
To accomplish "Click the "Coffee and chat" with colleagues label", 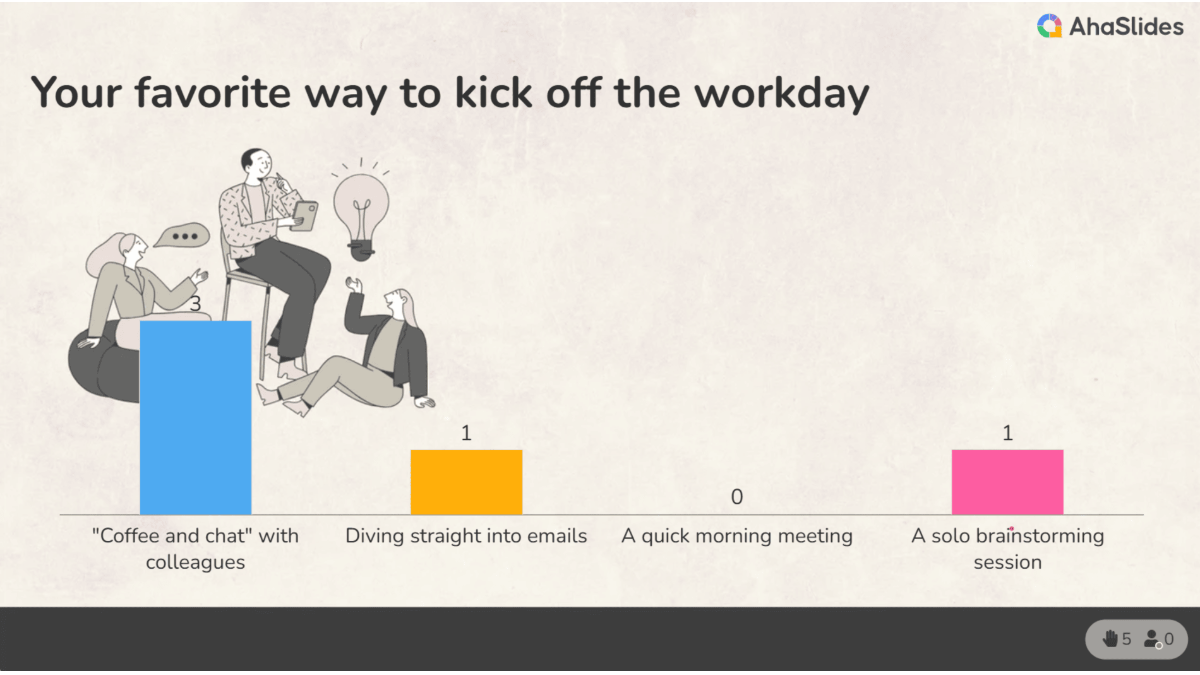I will [x=195, y=548].
